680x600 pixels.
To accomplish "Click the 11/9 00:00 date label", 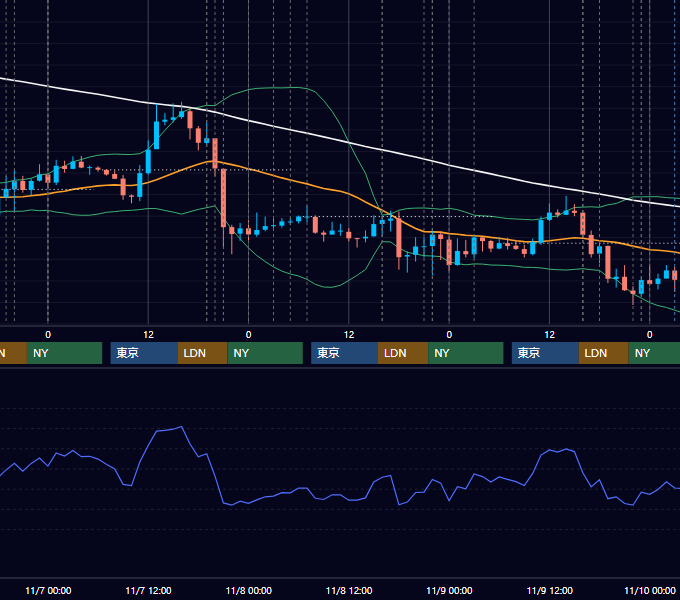I will 449,590.
